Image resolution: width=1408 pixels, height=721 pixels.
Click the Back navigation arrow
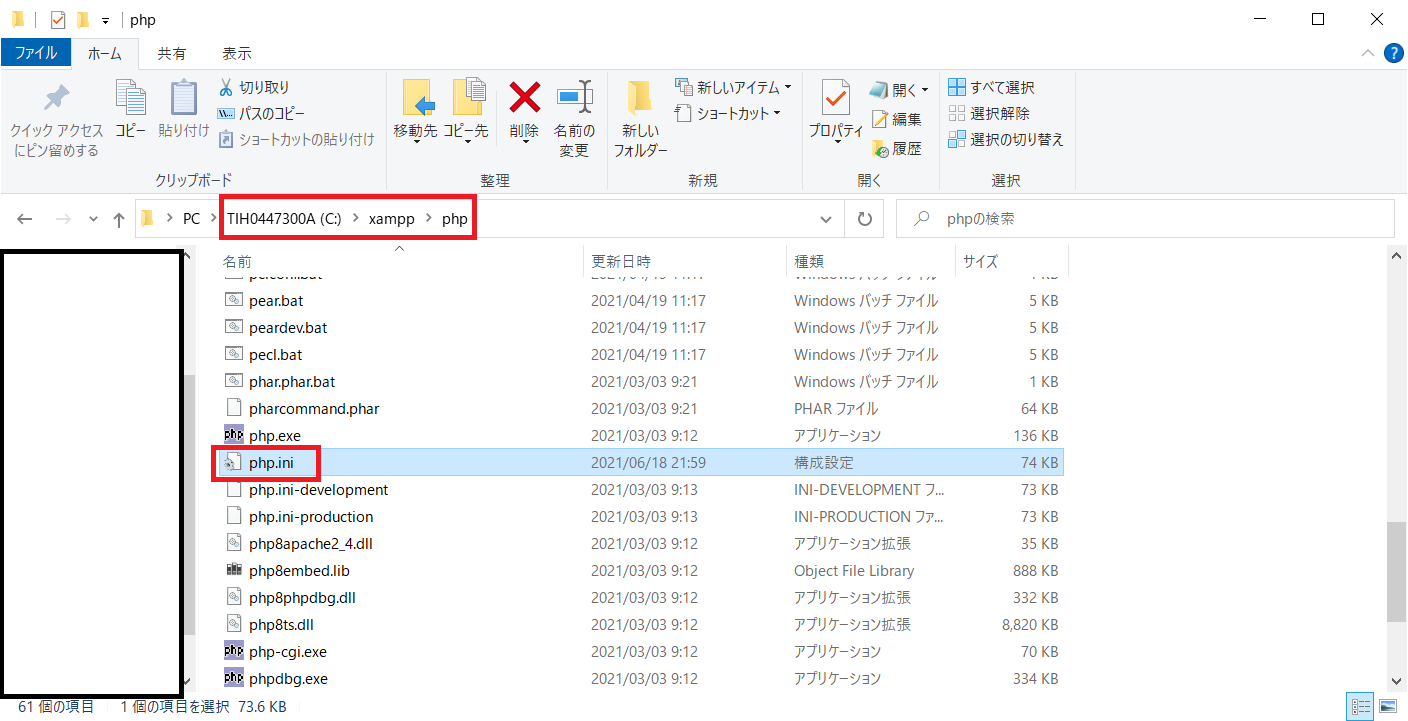(x=25, y=219)
